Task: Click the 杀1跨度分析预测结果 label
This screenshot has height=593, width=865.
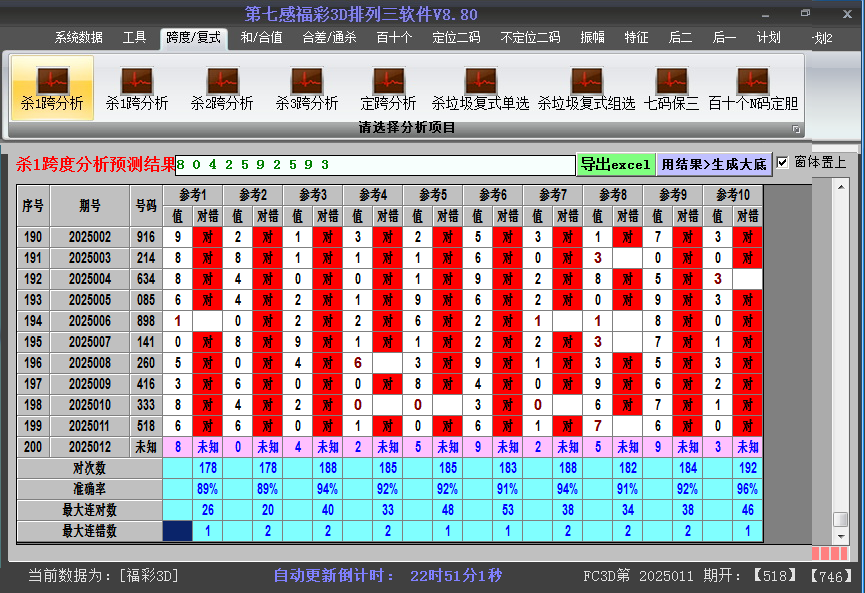Action: click(x=95, y=164)
